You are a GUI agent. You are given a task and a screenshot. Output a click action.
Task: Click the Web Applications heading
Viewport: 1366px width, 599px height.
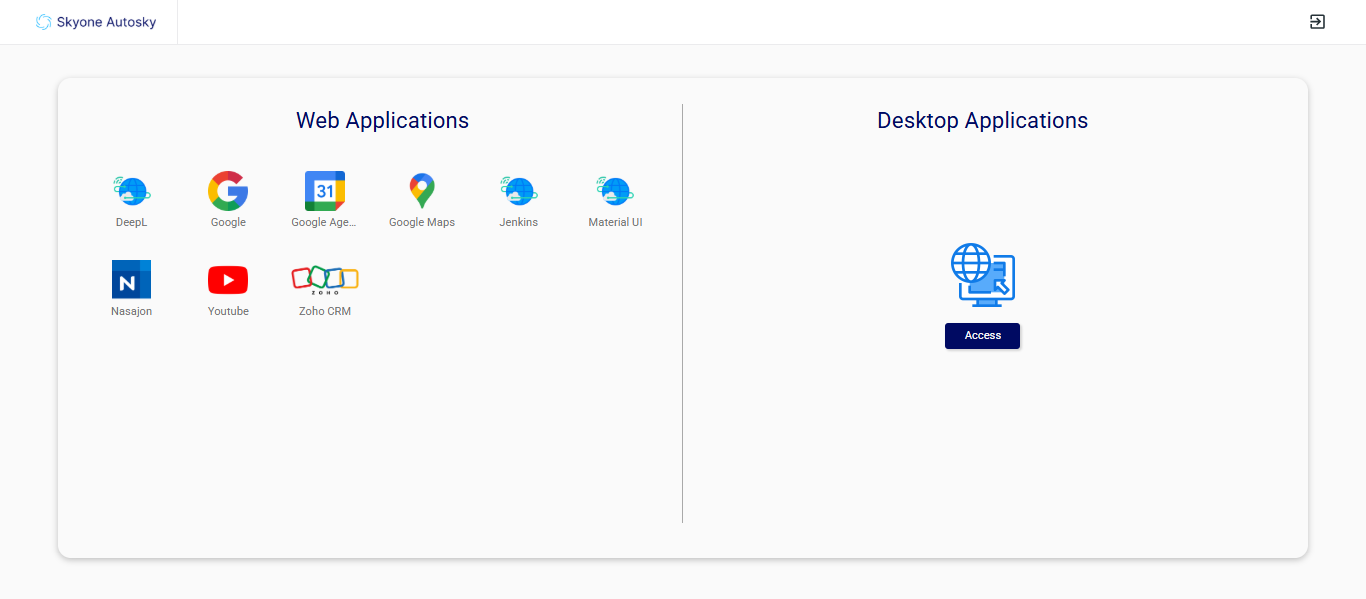(x=382, y=121)
